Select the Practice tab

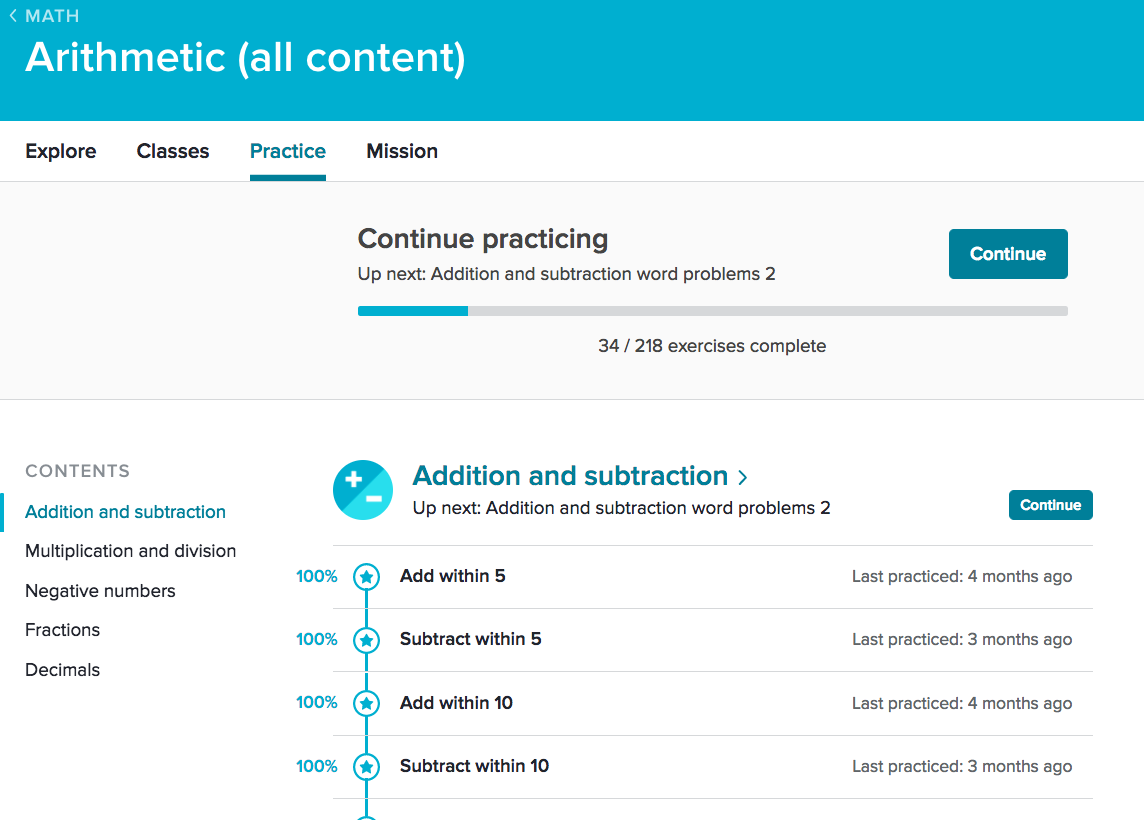pyautogui.click(x=287, y=151)
